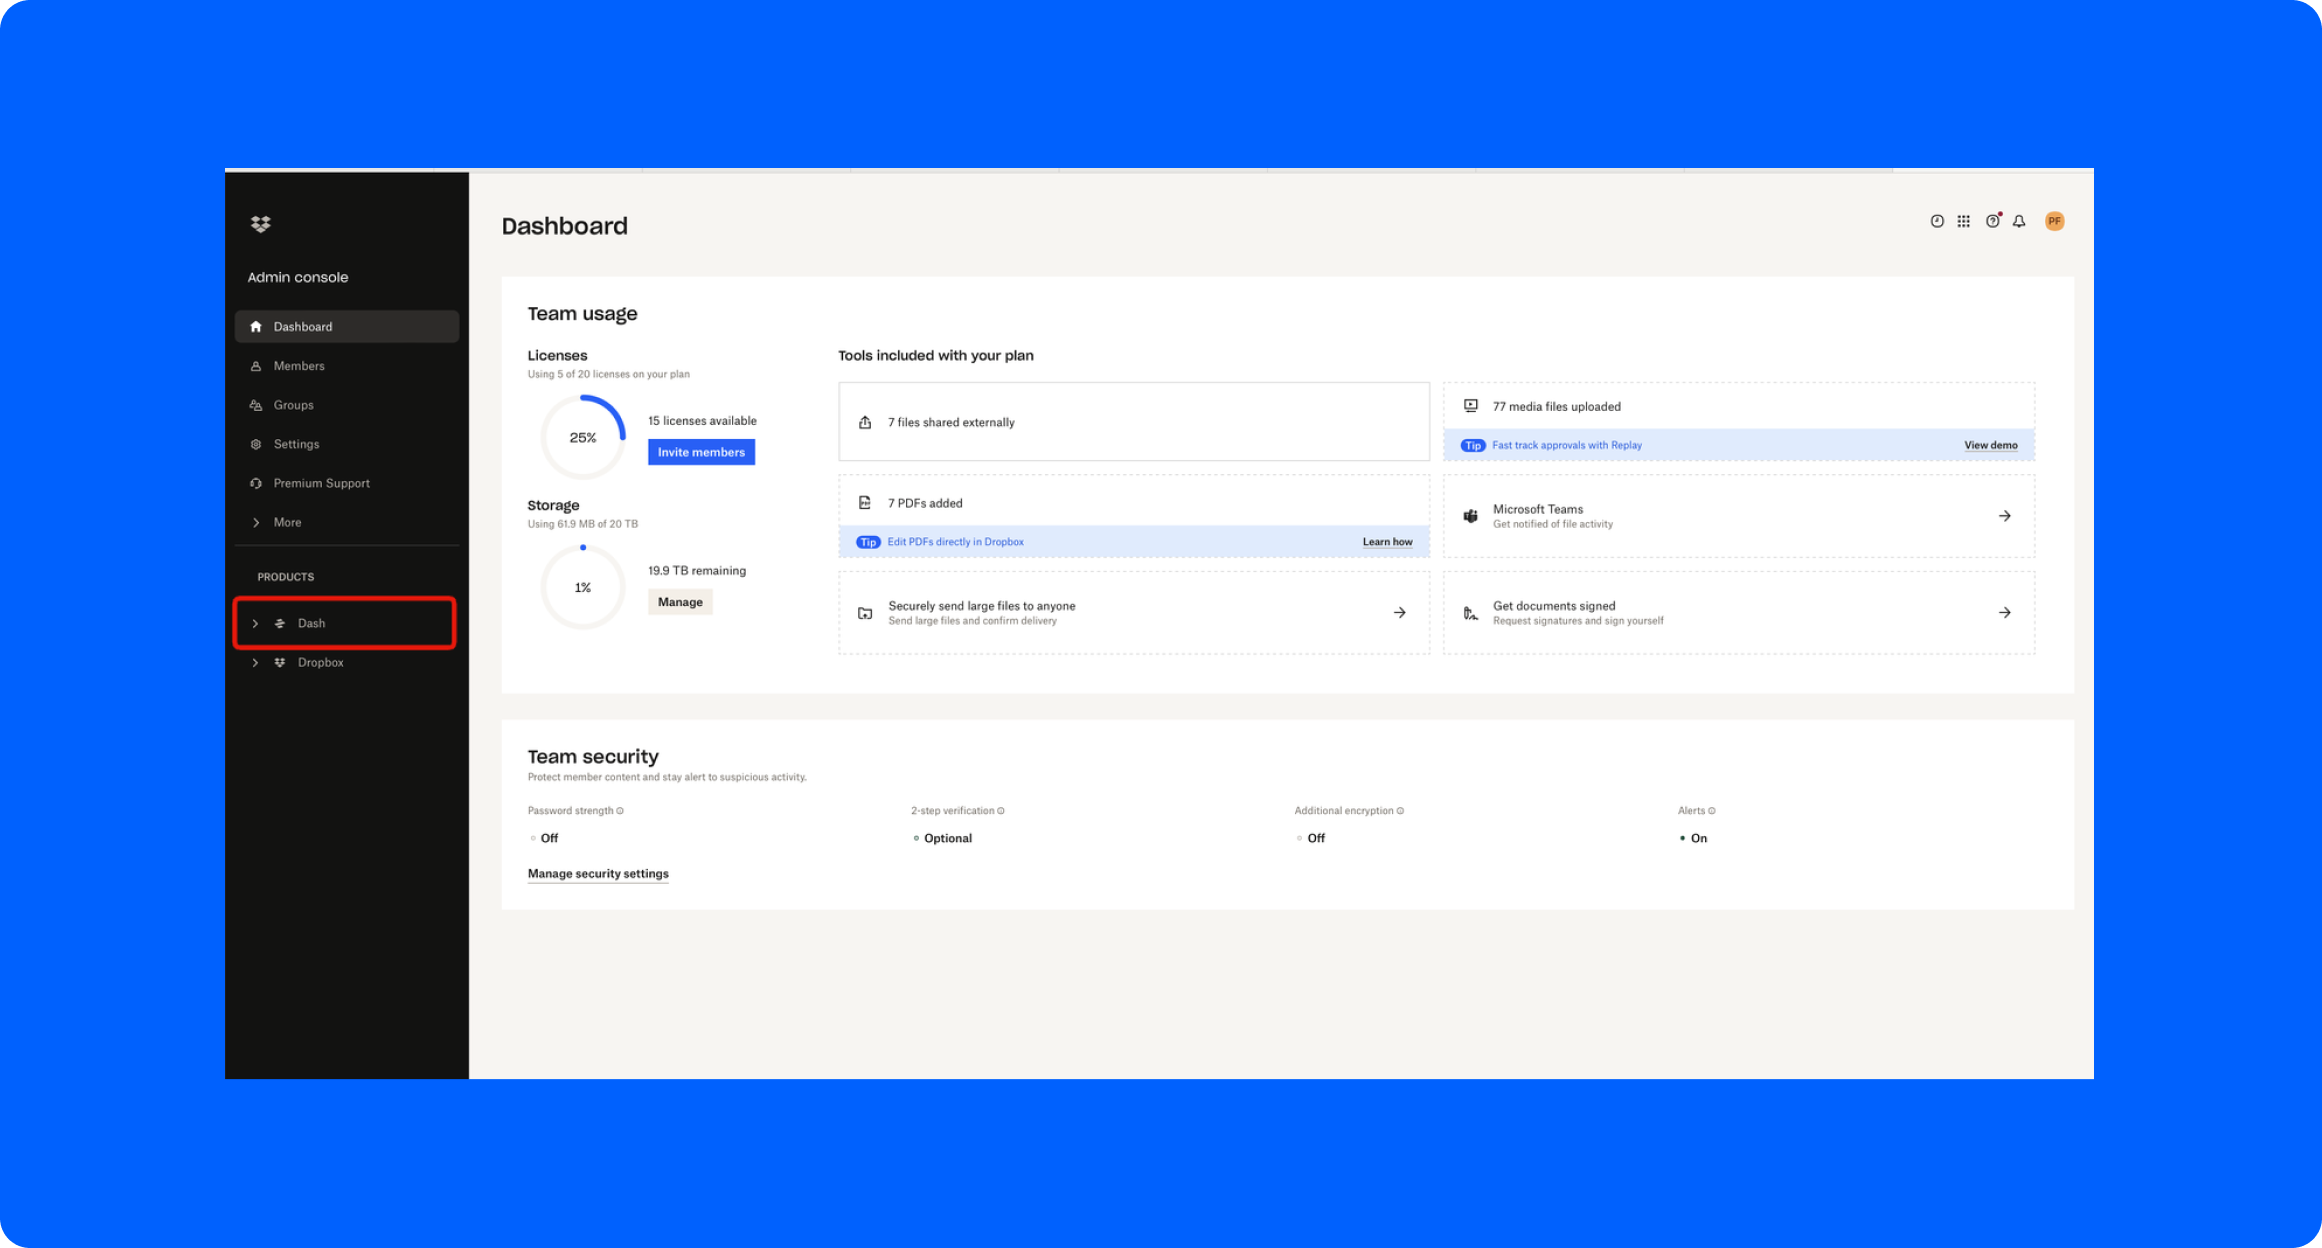Click the recent activity clock icon
The width and height of the screenshot is (2322, 1248).
point(1937,221)
